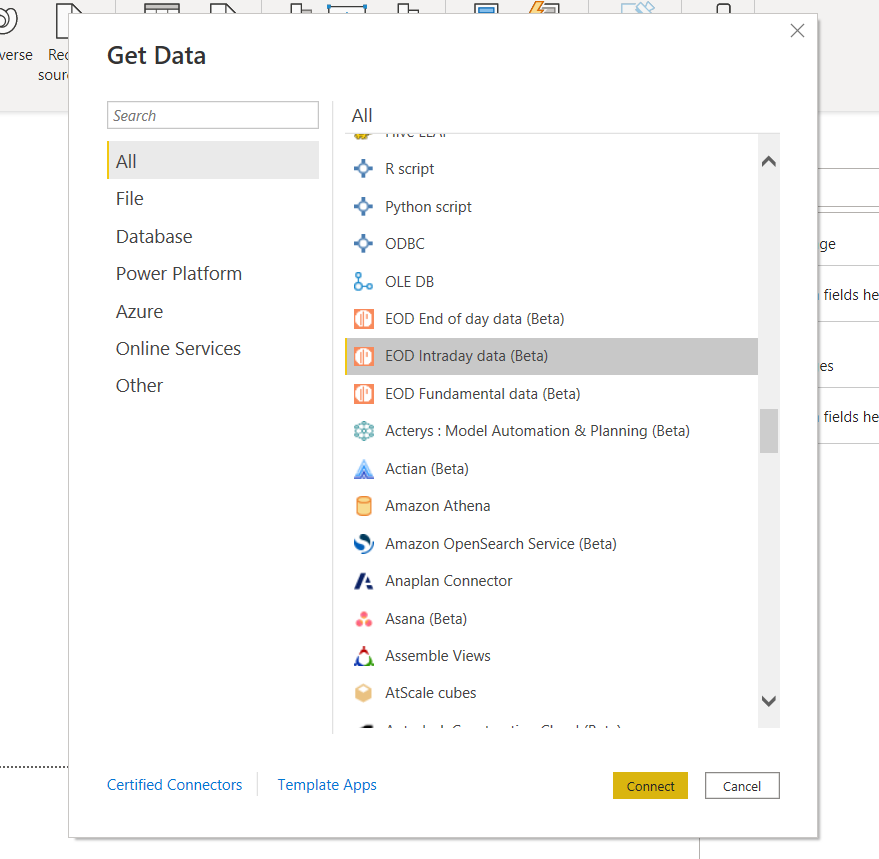The width and height of the screenshot is (879, 859).
Task: Choose the Database category
Action: point(213,236)
